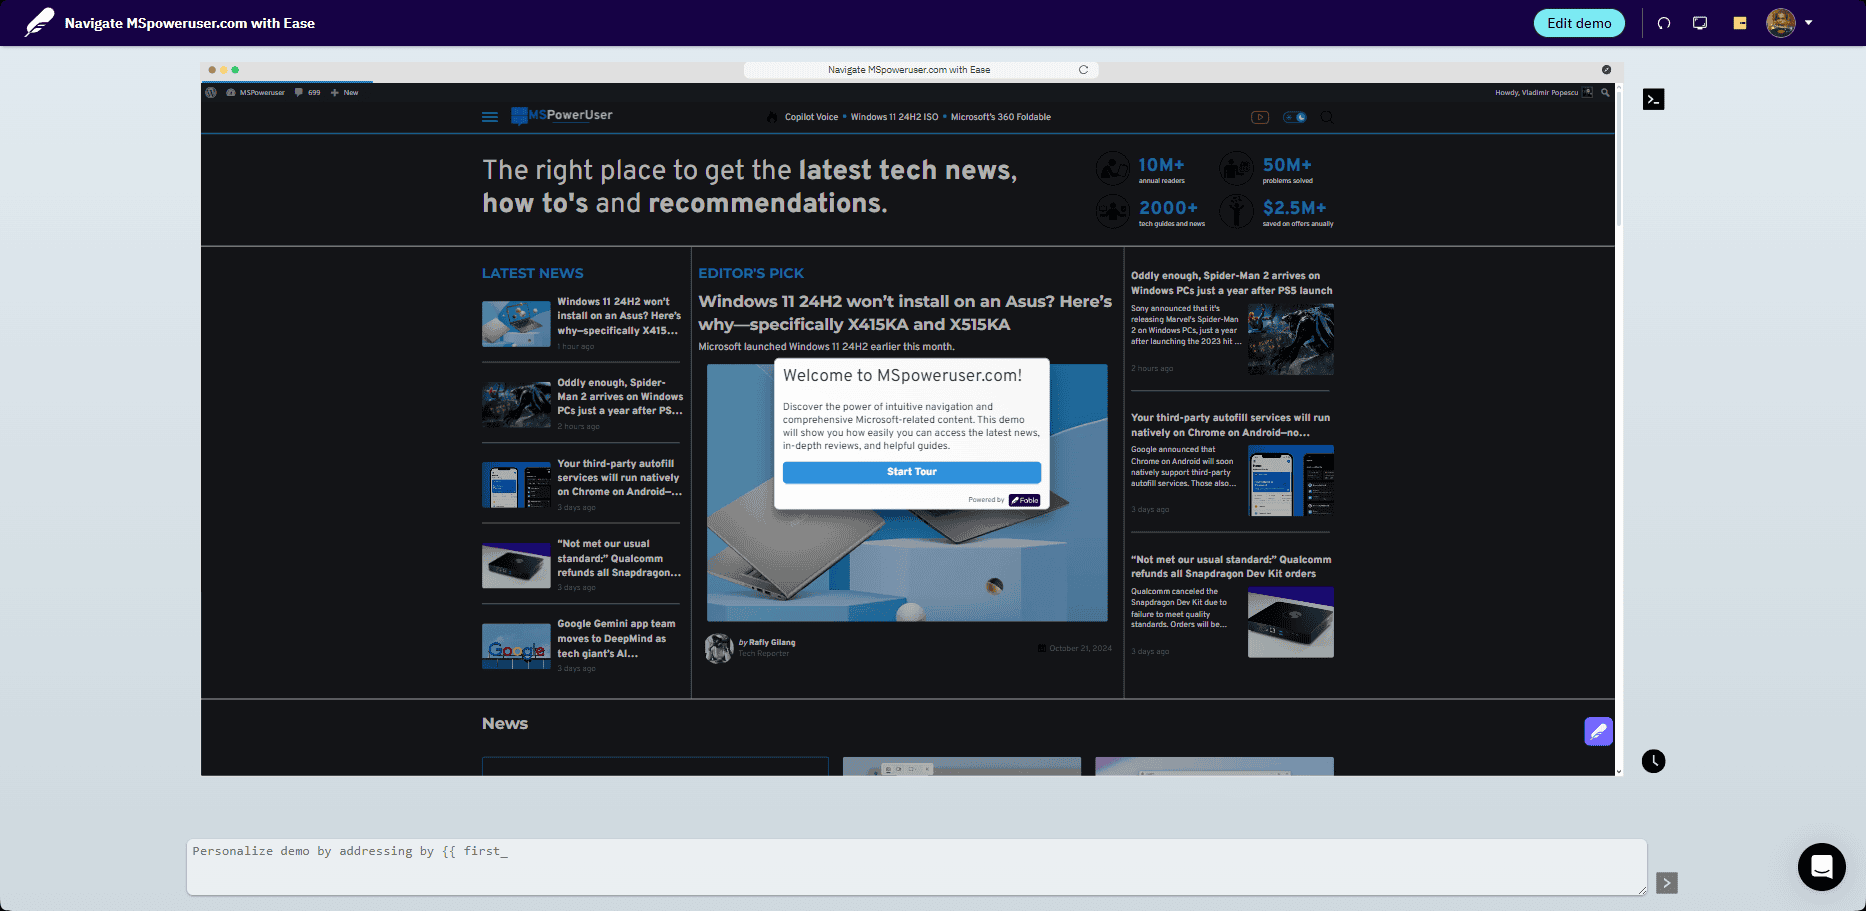
Task: Open the Google Gemini app team article
Action: (618, 638)
